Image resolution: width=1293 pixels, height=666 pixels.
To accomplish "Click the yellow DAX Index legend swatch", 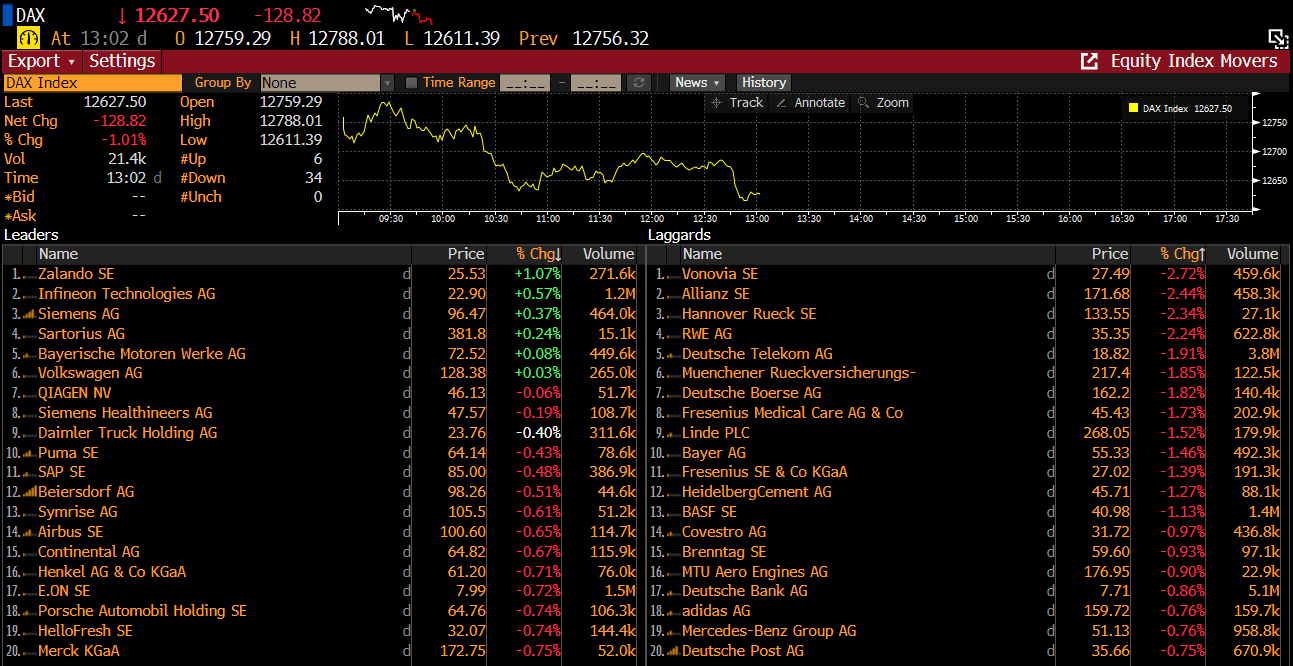I will pyautogui.click(x=1133, y=108).
